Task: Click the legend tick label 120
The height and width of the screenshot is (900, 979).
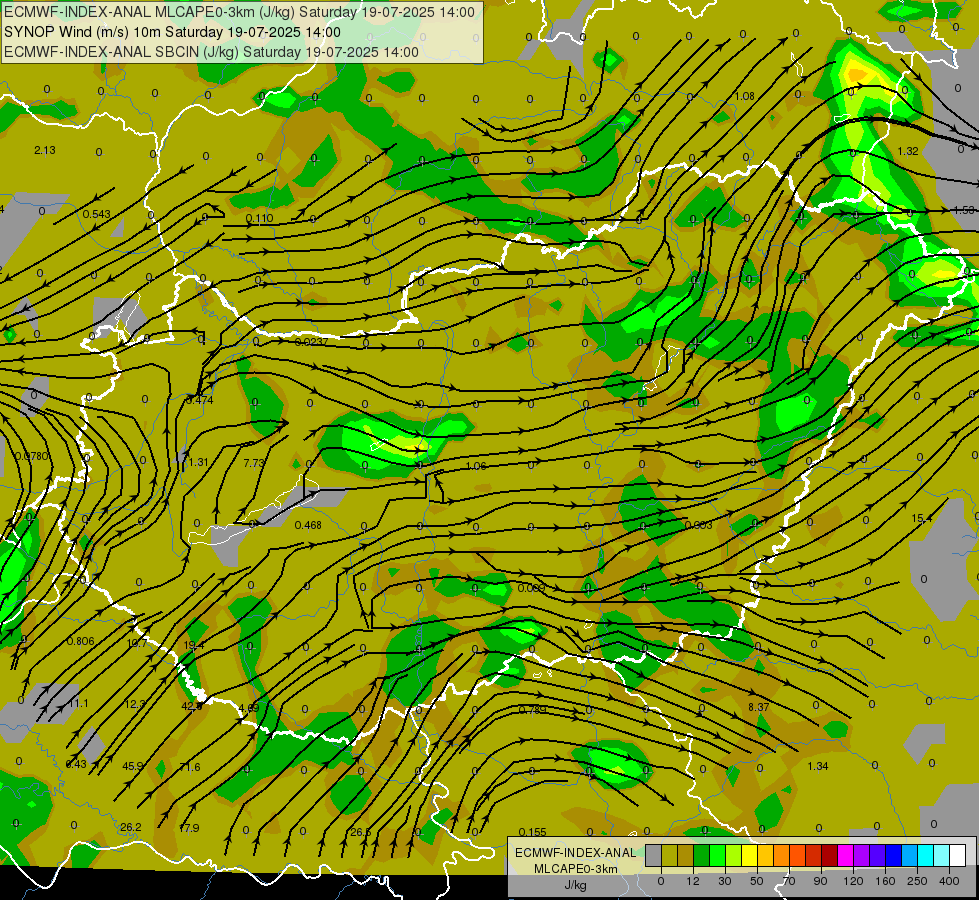Action: [x=853, y=881]
